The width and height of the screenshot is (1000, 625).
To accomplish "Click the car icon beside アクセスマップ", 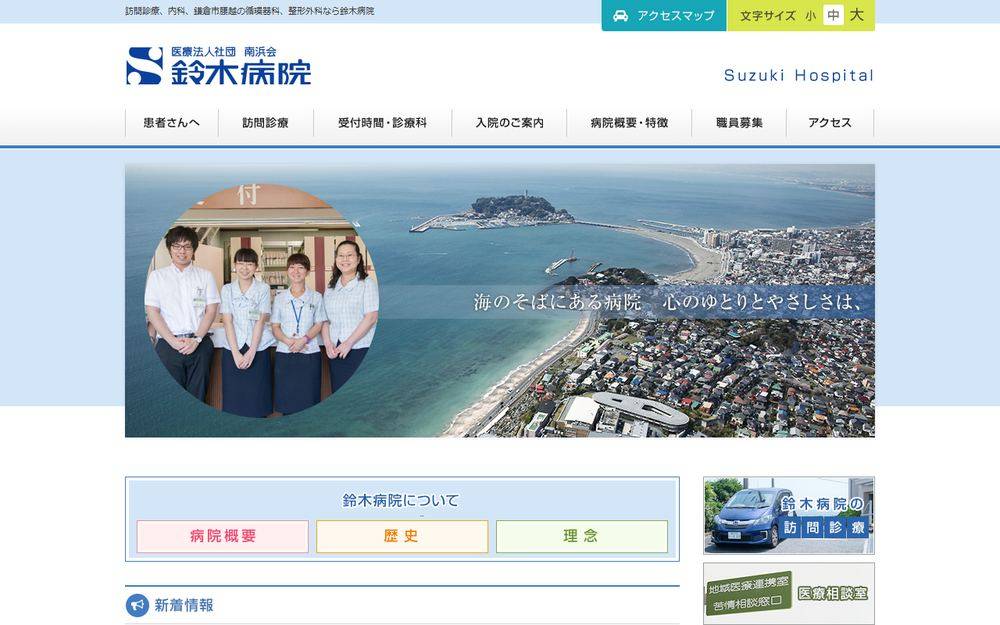I will (x=620, y=16).
